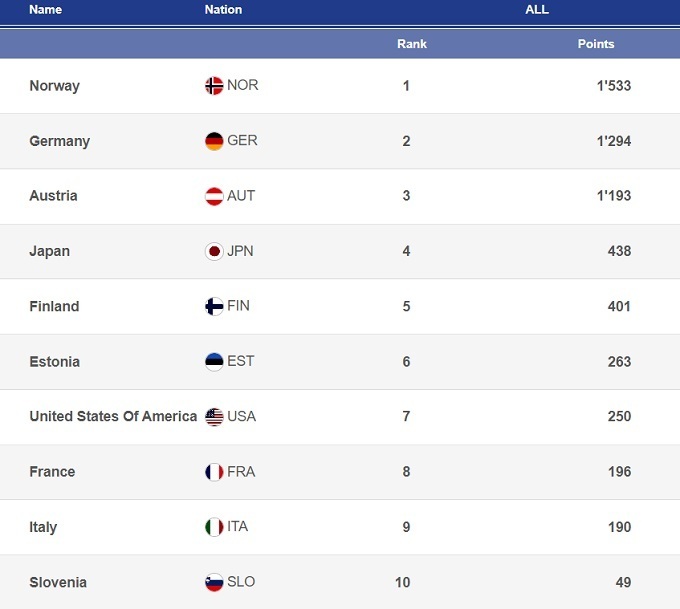Viewport: 680px width, 609px height.
Task: Click the Japan flag icon
Action: [214, 251]
